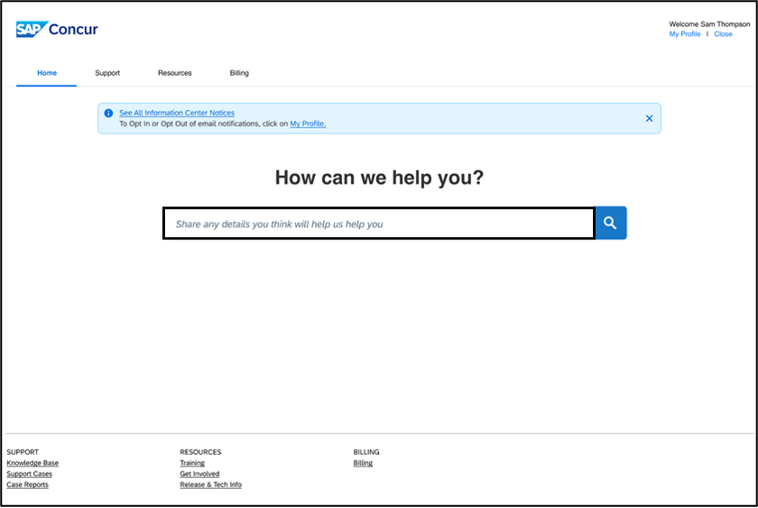Open Training footer link
Image resolution: width=758 pixels, height=508 pixels.
click(x=192, y=463)
